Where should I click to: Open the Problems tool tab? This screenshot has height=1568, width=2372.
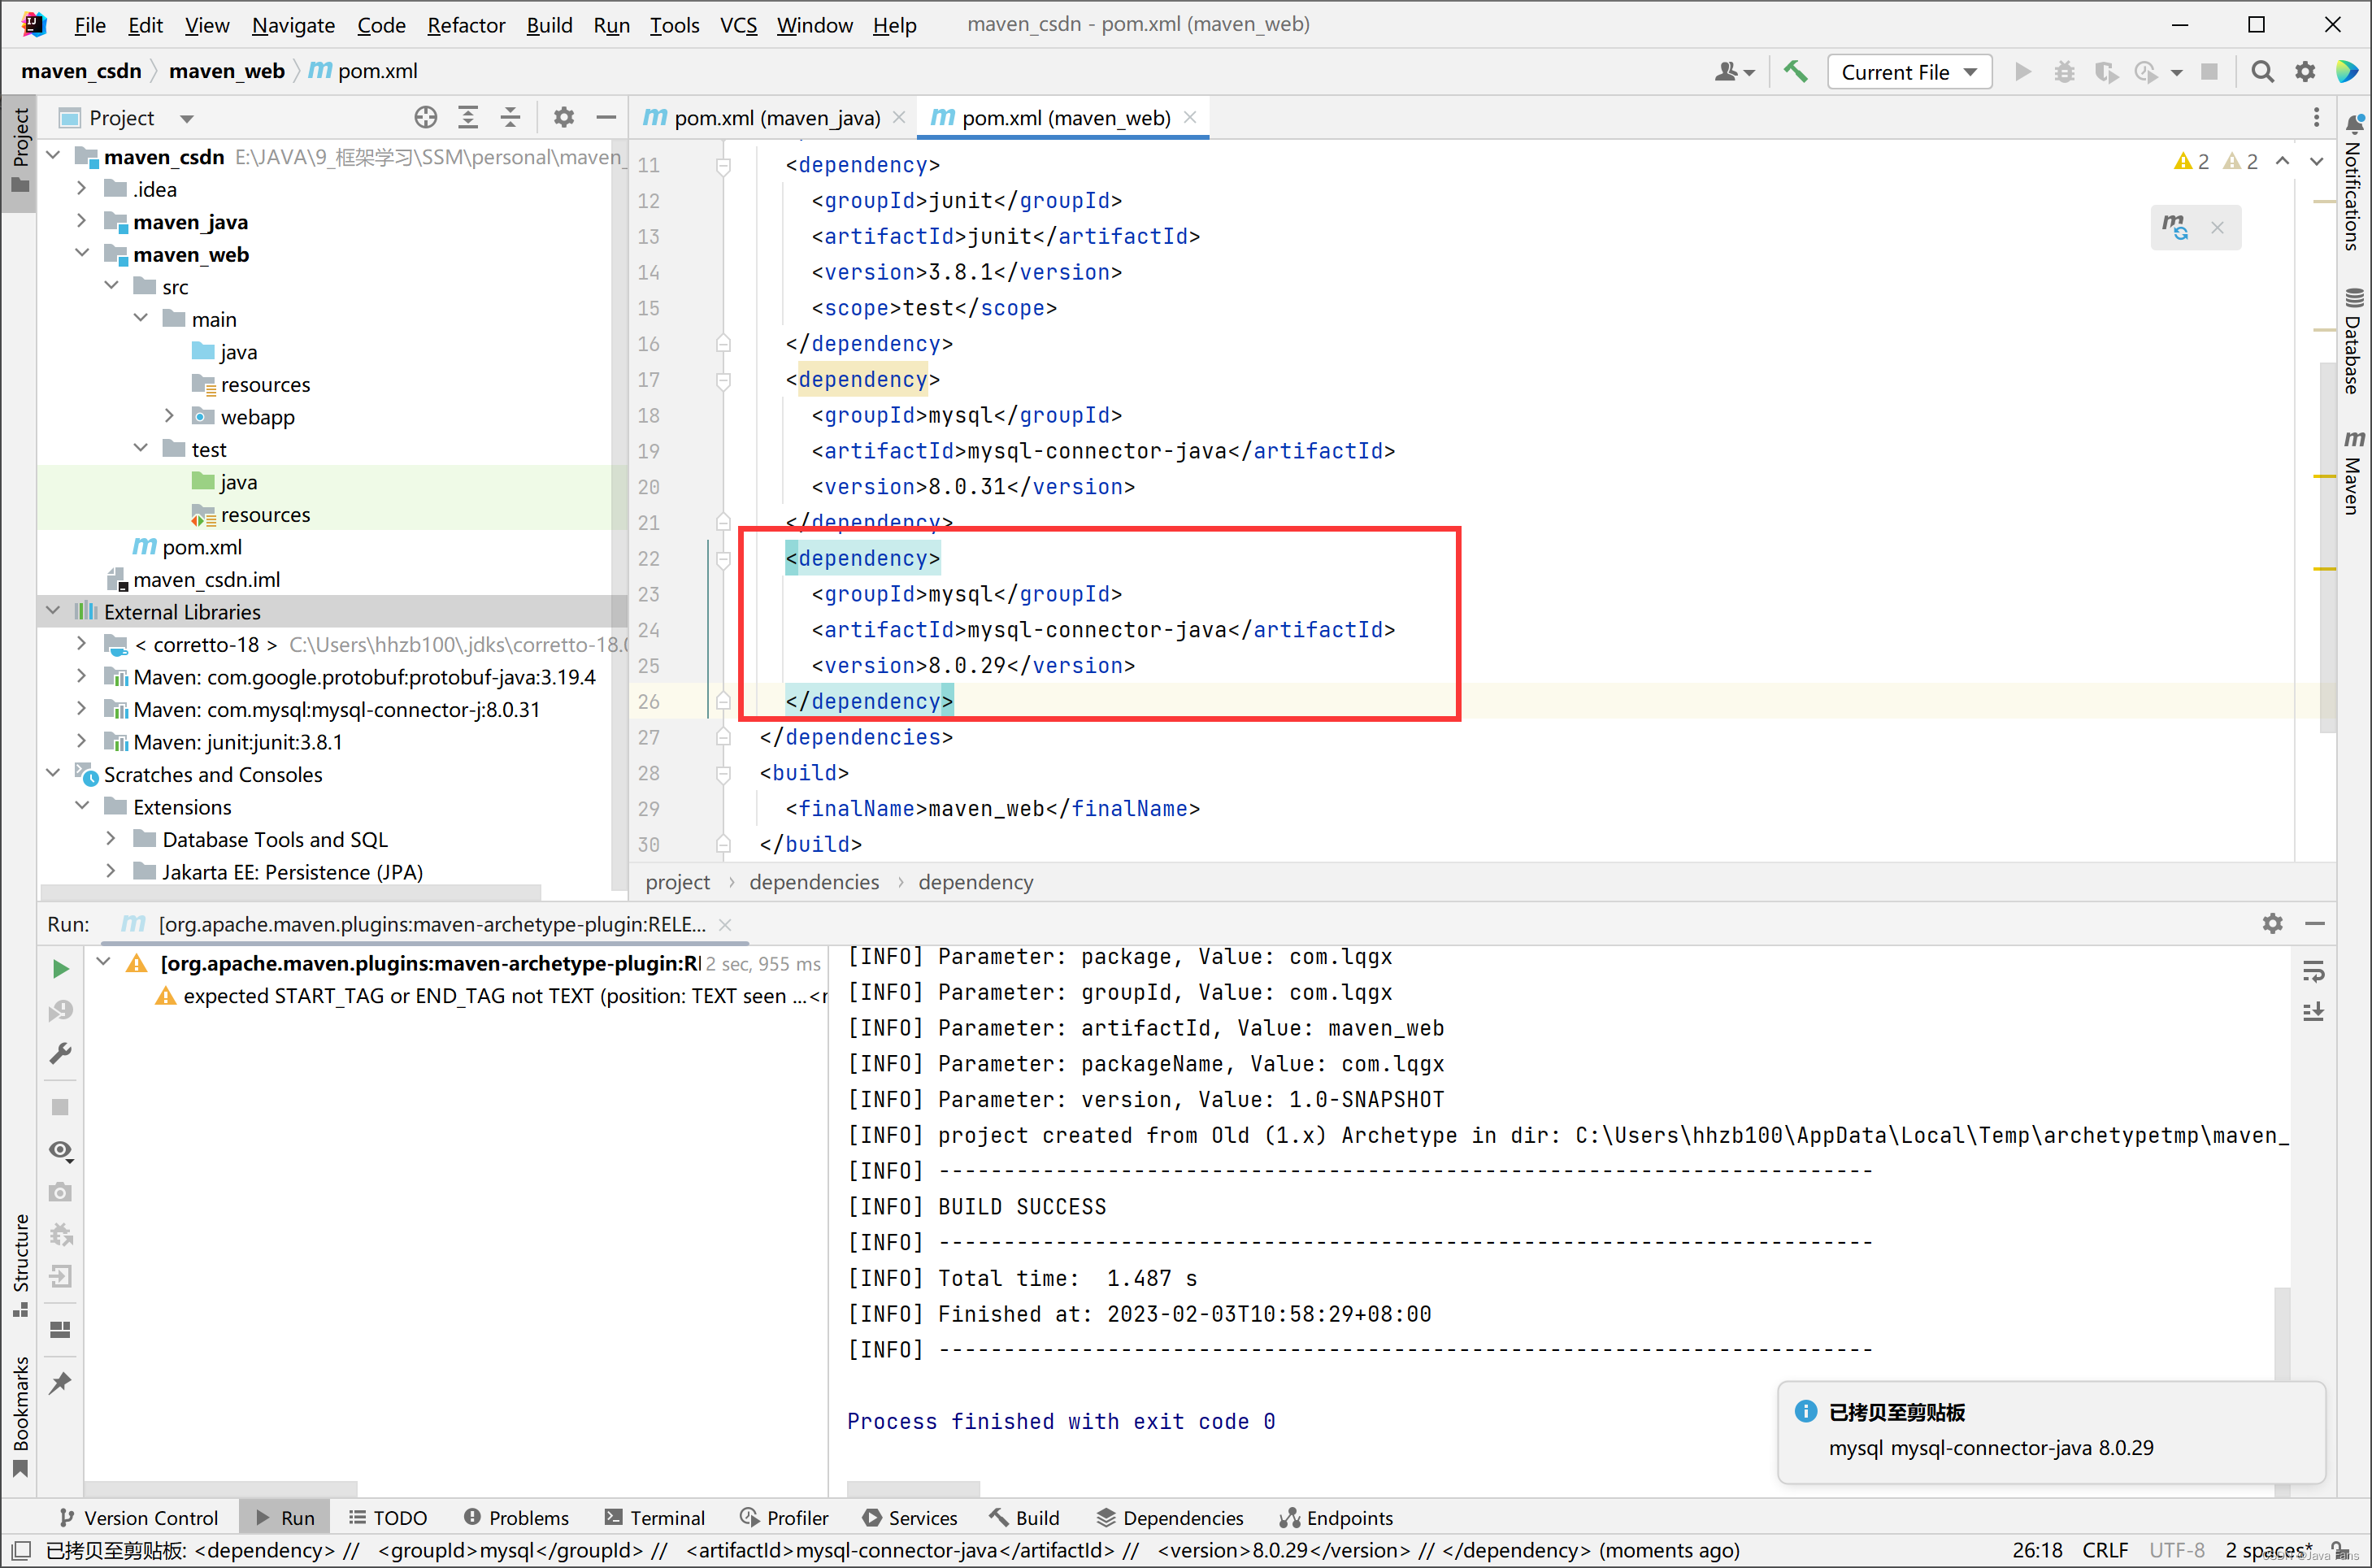pos(516,1517)
